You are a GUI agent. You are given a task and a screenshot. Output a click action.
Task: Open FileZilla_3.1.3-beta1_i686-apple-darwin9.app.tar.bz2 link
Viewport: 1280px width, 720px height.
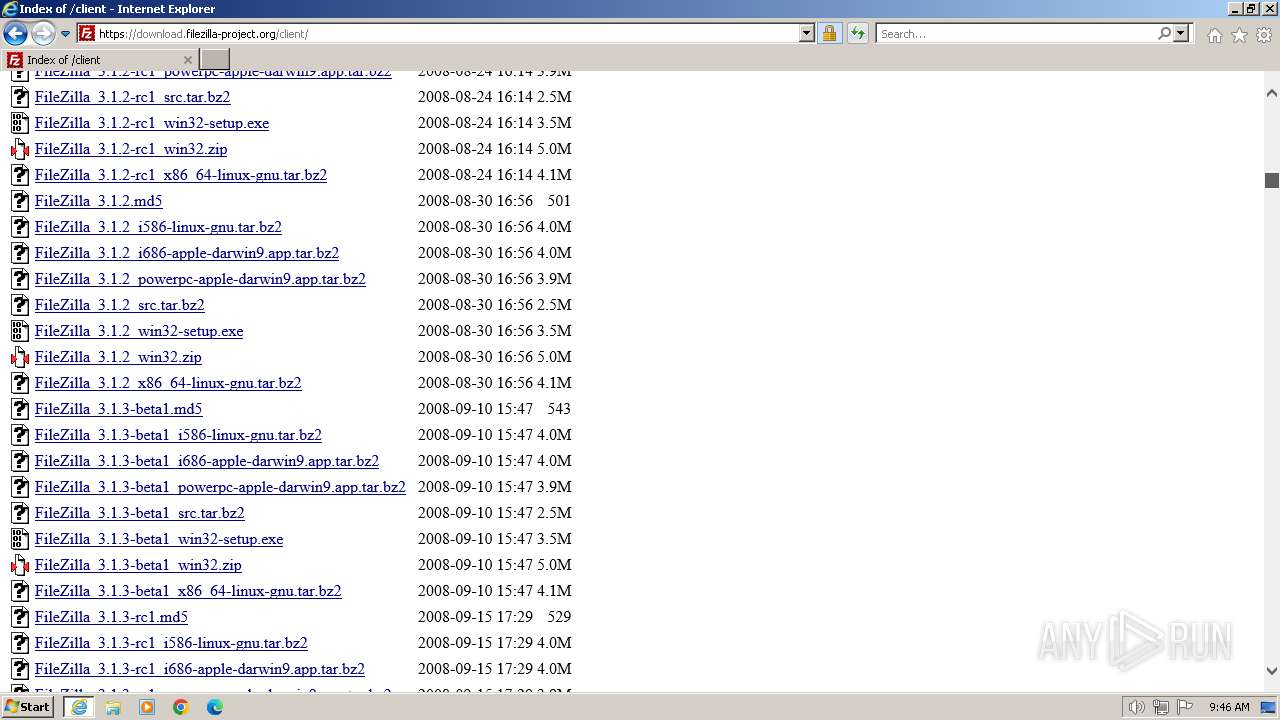pos(206,461)
